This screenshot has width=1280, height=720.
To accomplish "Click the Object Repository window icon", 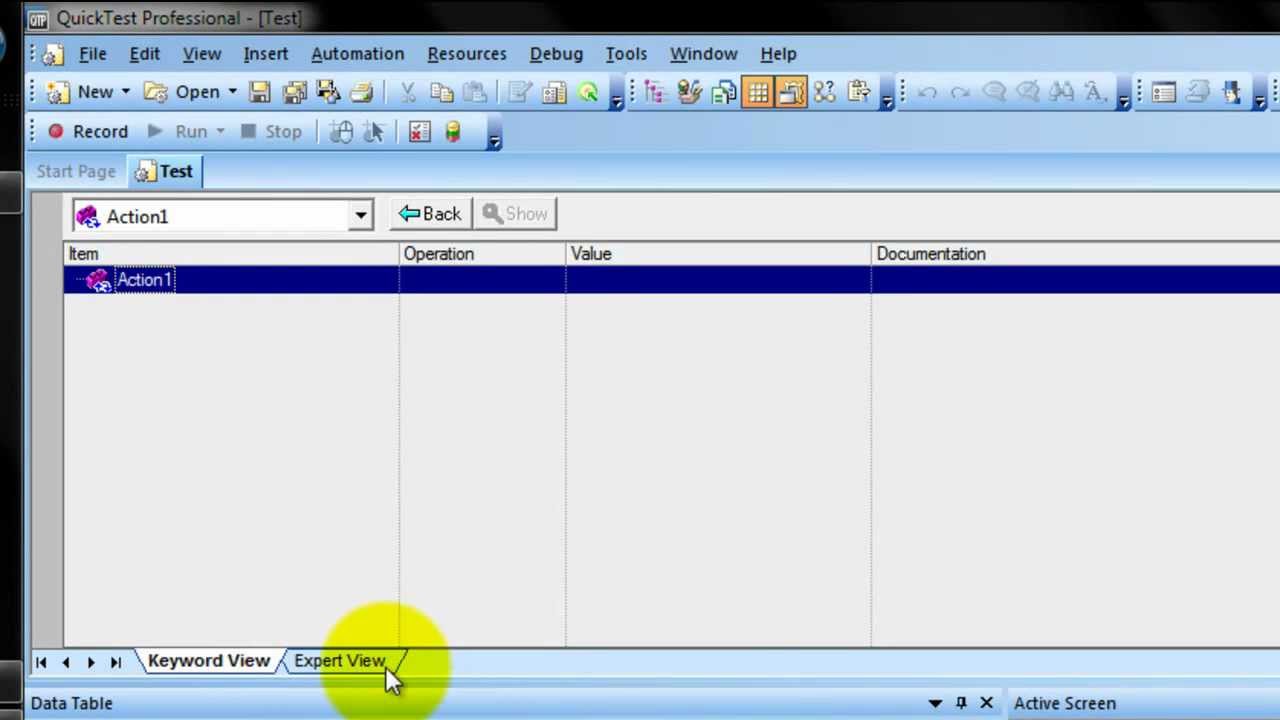I will tap(1163, 92).
